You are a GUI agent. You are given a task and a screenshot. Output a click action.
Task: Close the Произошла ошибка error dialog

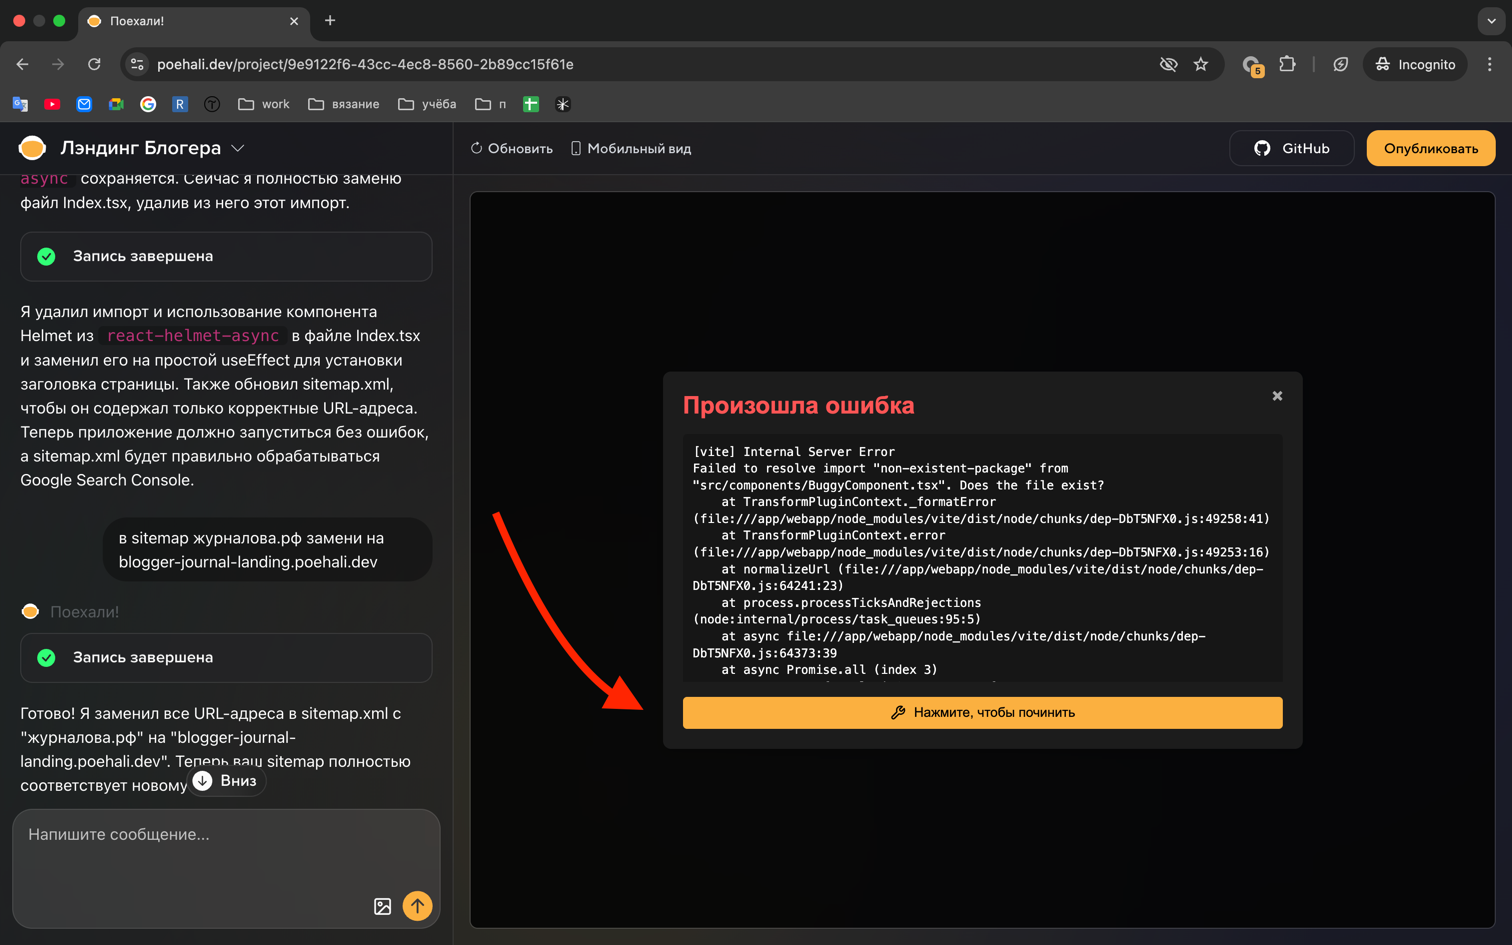1277,396
